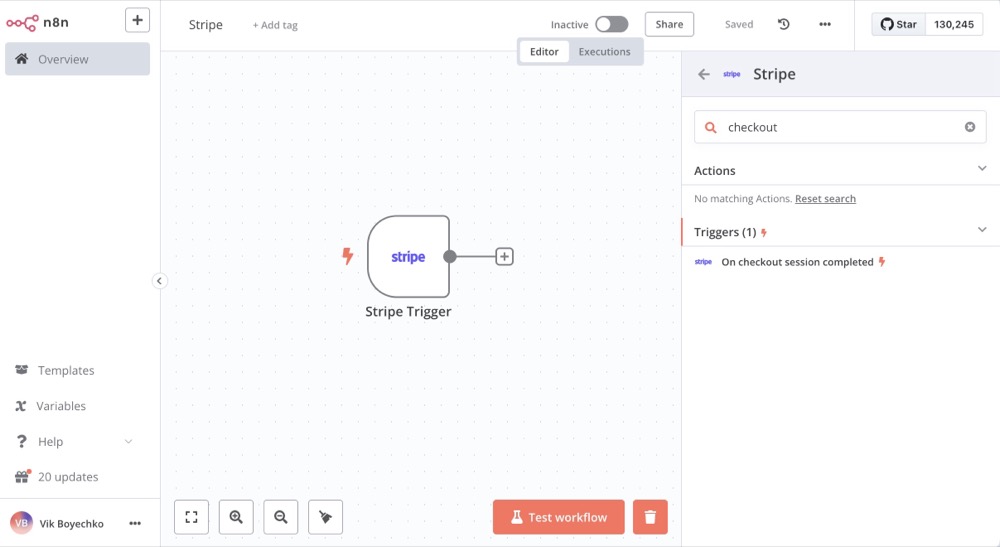The image size is (1000, 547).
Task: Click the Stripe Trigger node label
Action: [x=408, y=312]
